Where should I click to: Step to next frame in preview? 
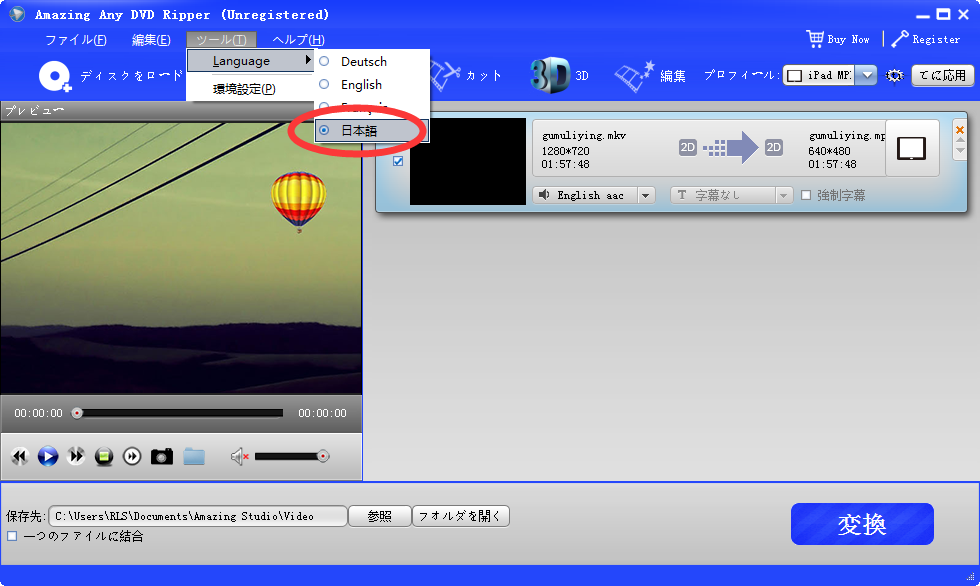[132, 457]
